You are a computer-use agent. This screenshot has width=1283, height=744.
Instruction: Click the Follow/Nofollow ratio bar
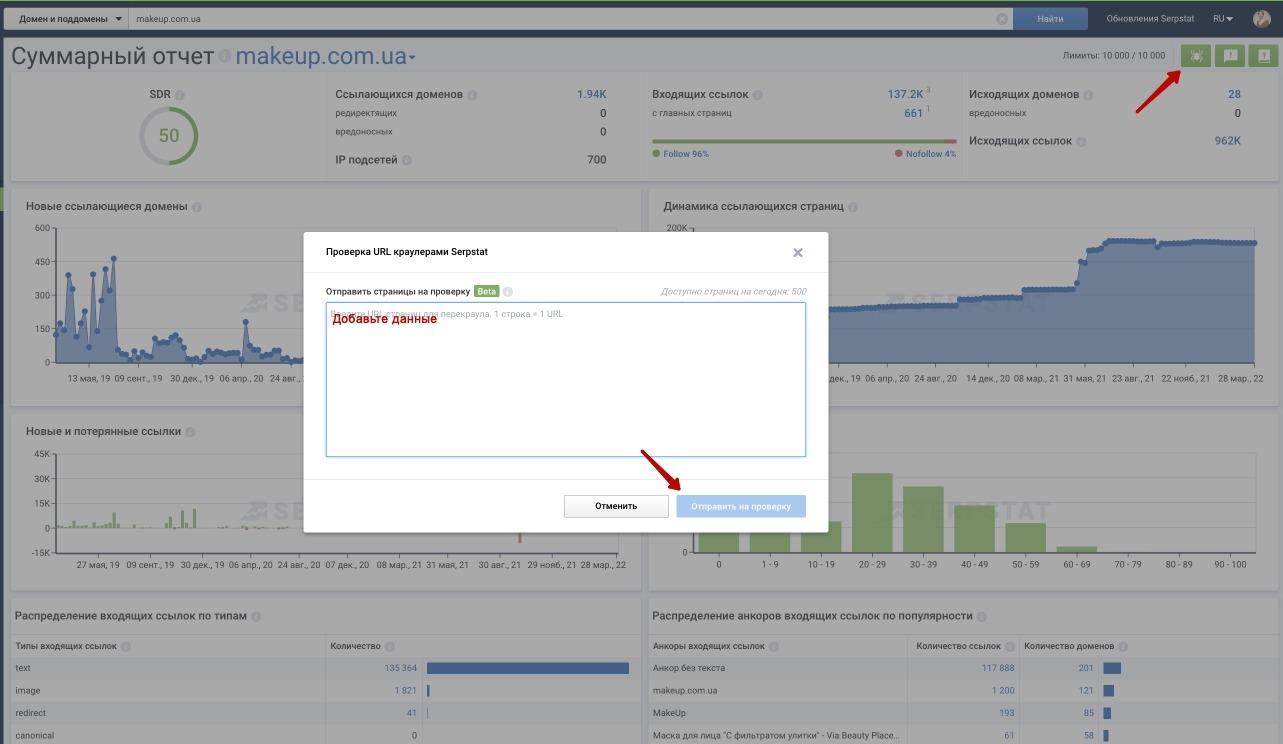804,141
